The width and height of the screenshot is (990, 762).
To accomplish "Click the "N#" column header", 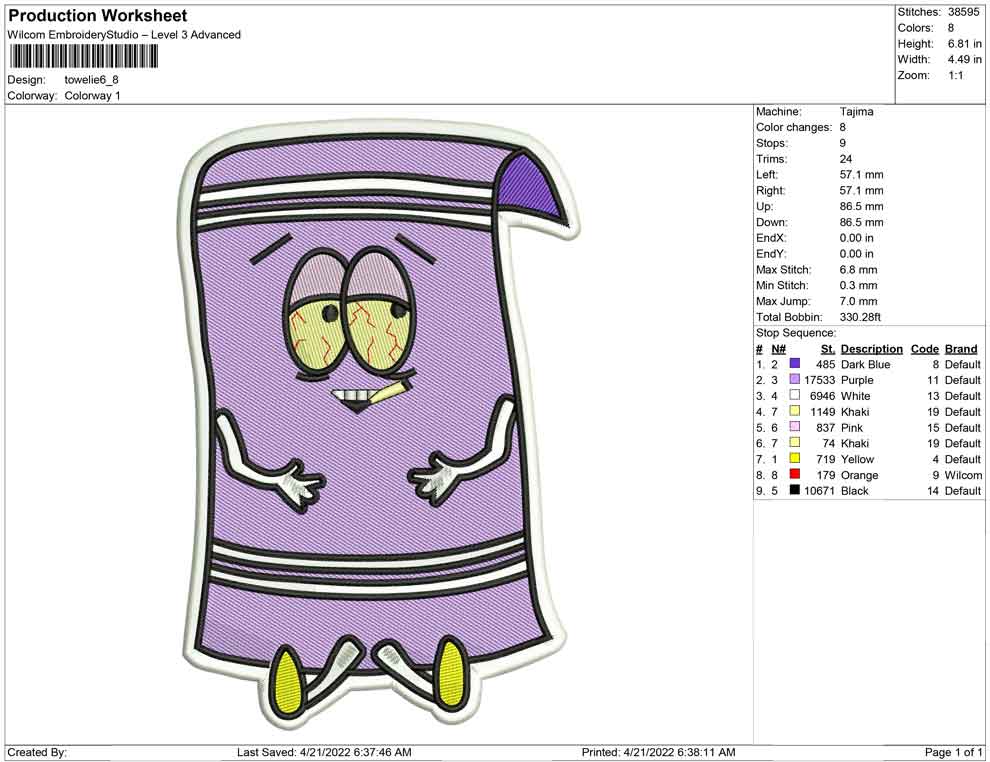I will click(778, 348).
